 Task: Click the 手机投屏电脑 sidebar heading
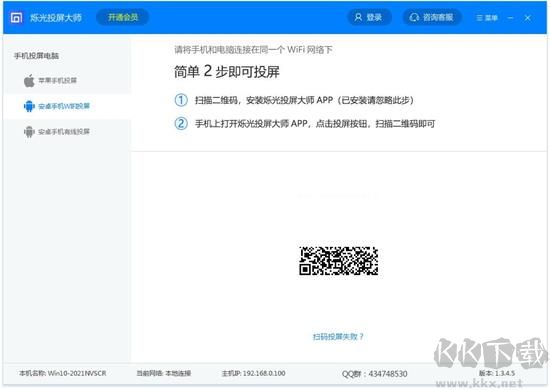point(36,56)
